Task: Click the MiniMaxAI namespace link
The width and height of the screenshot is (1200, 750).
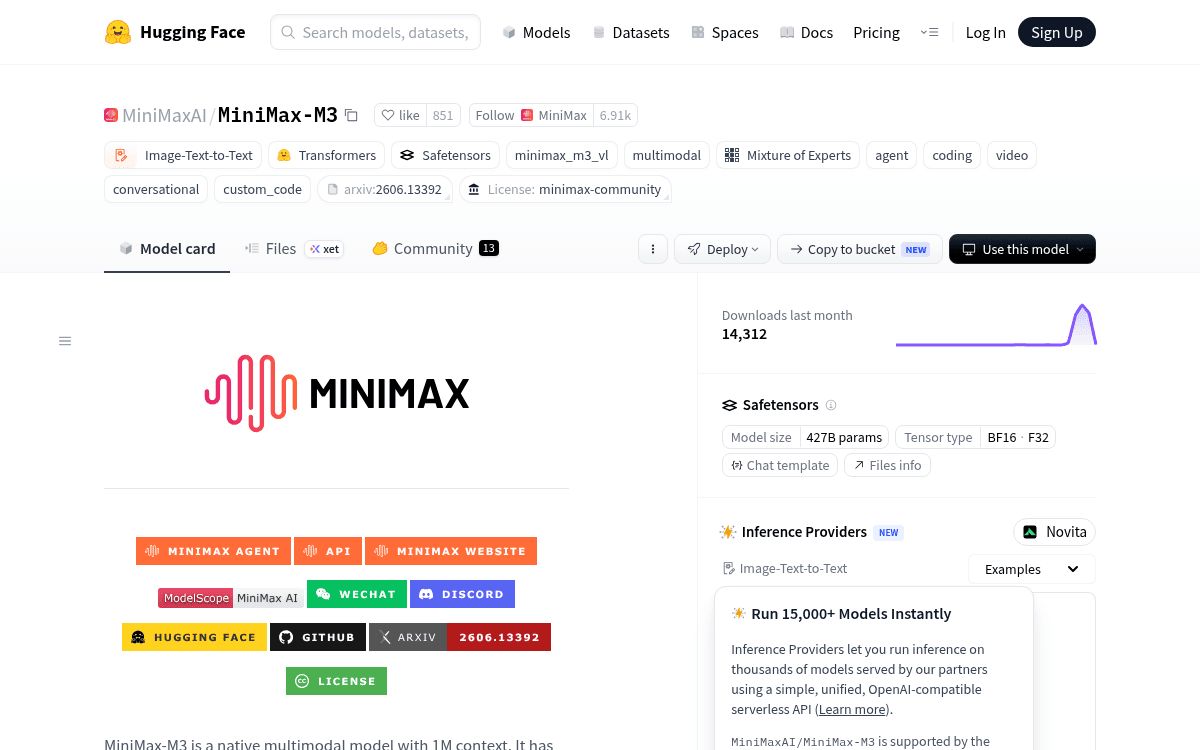Action: coord(164,115)
